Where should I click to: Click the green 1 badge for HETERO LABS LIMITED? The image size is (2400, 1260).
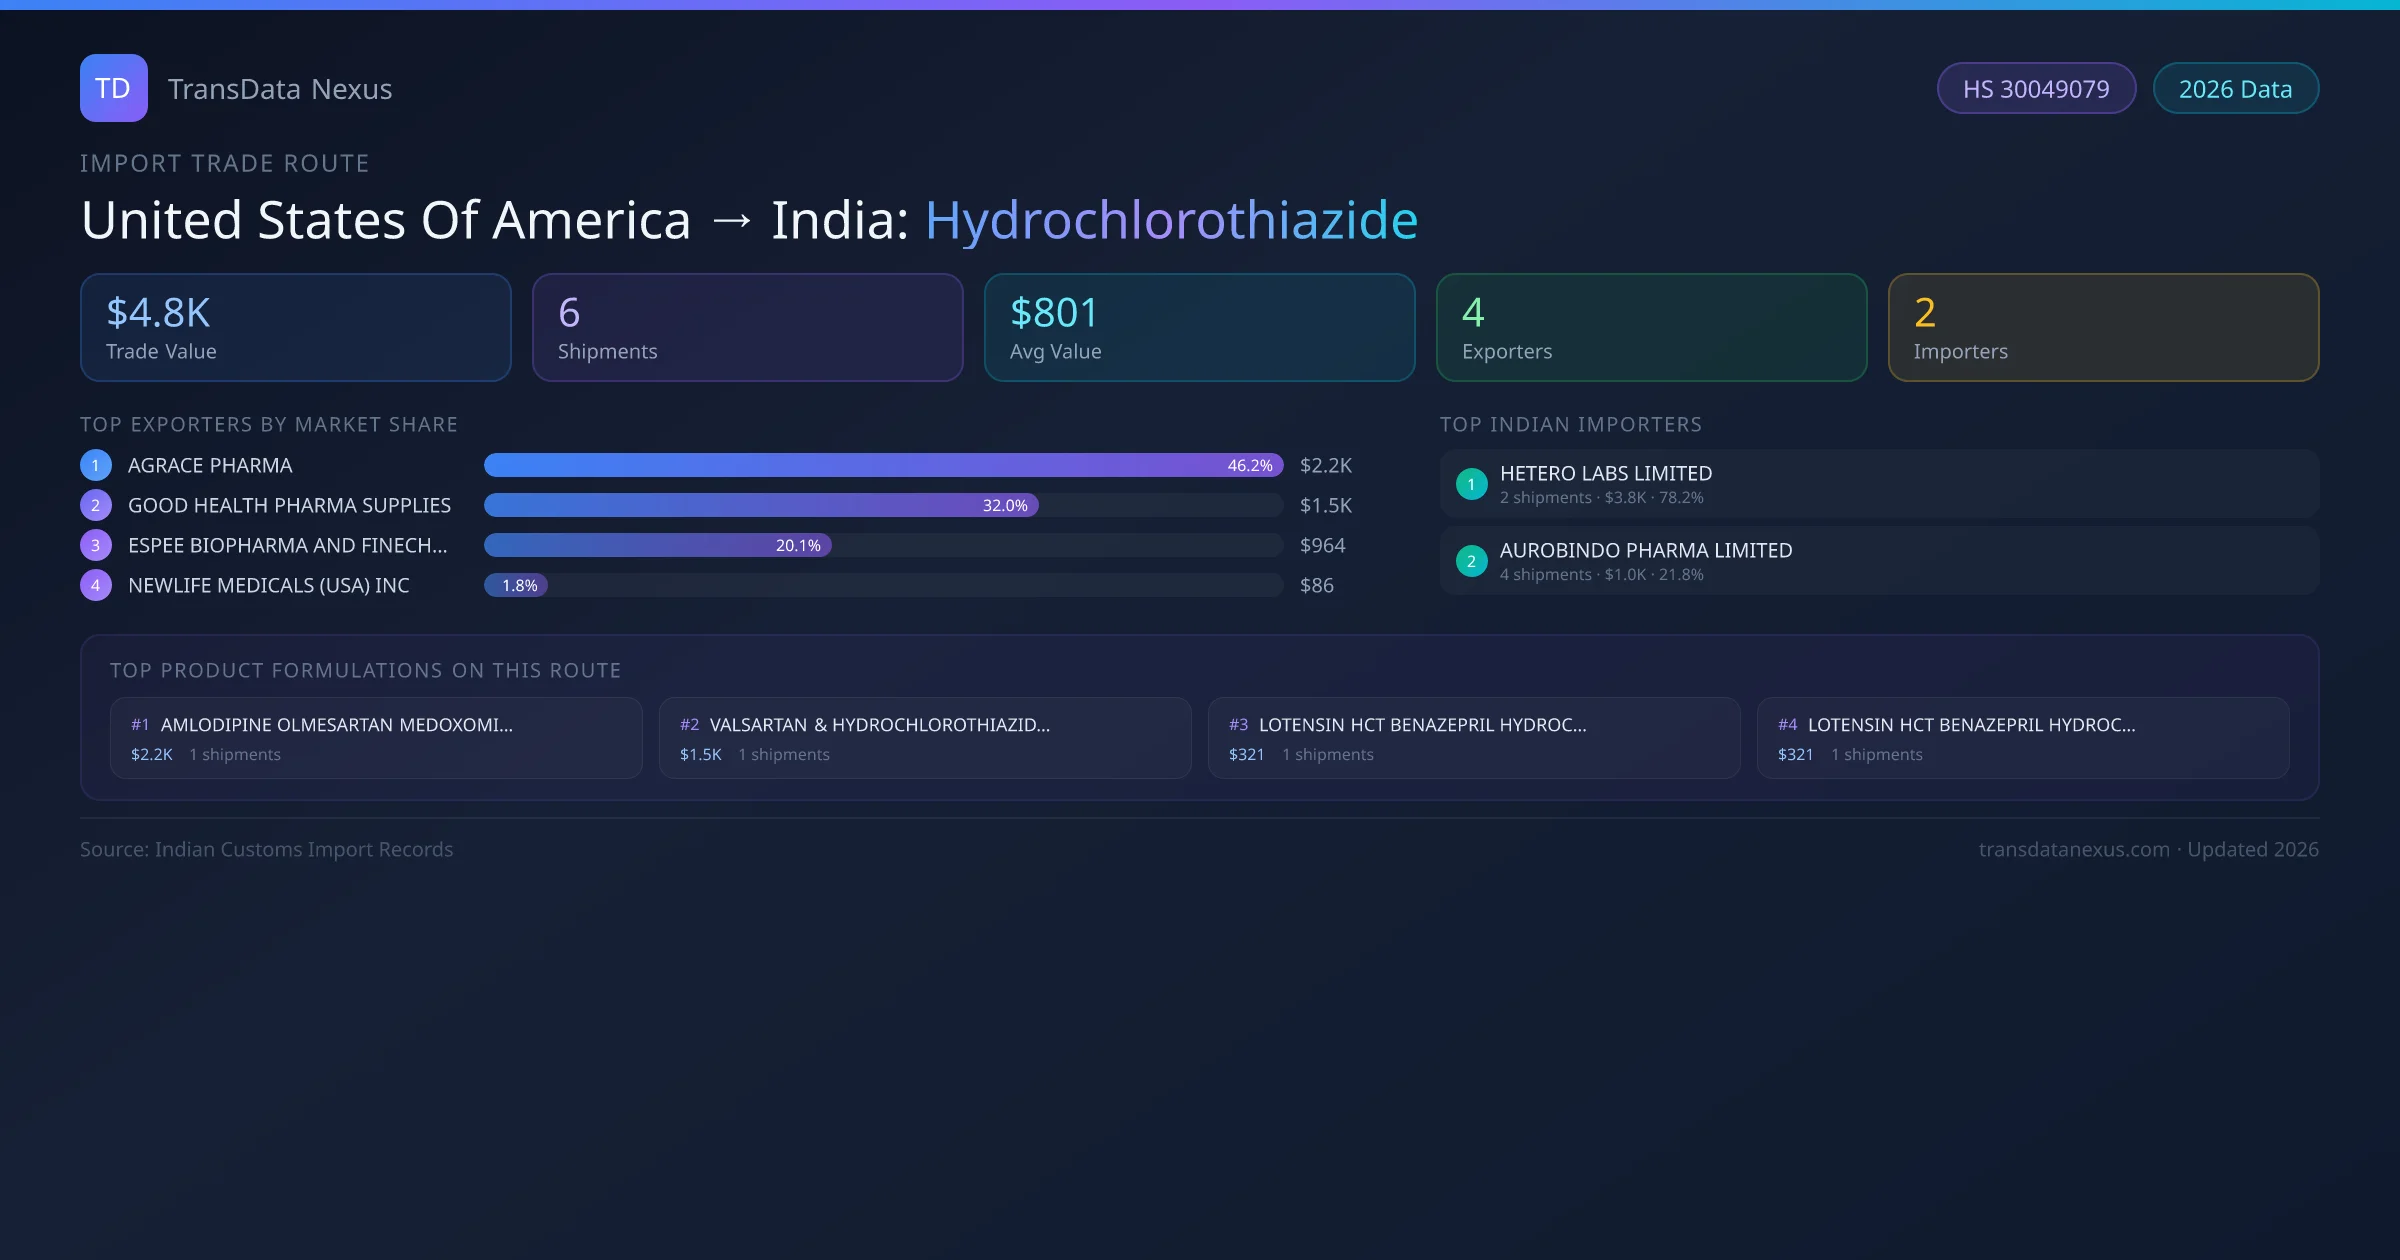(1471, 483)
